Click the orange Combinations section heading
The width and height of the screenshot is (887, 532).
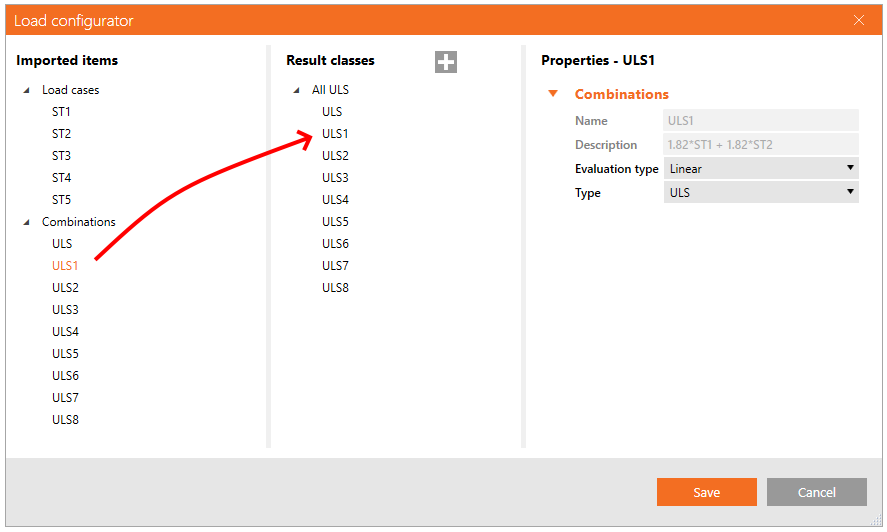[x=622, y=94]
